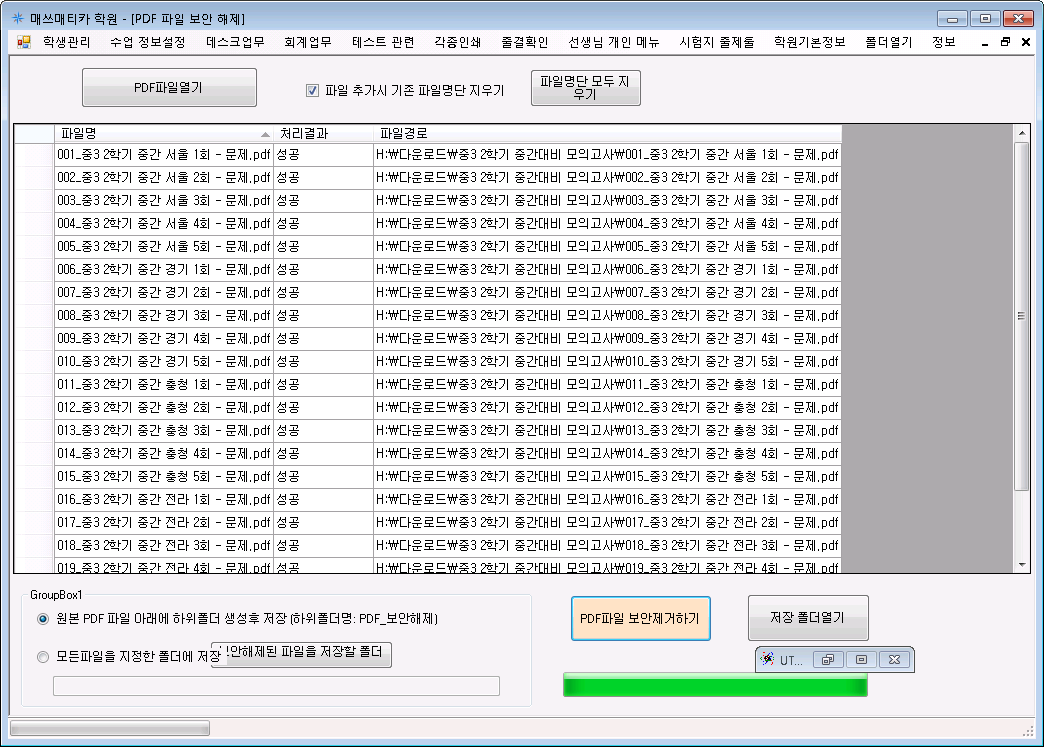Select 원본 PDF 파일 아래에 하위폴더 생성후 저장 option
1044x747 pixels.
pyautogui.click(x=43, y=619)
